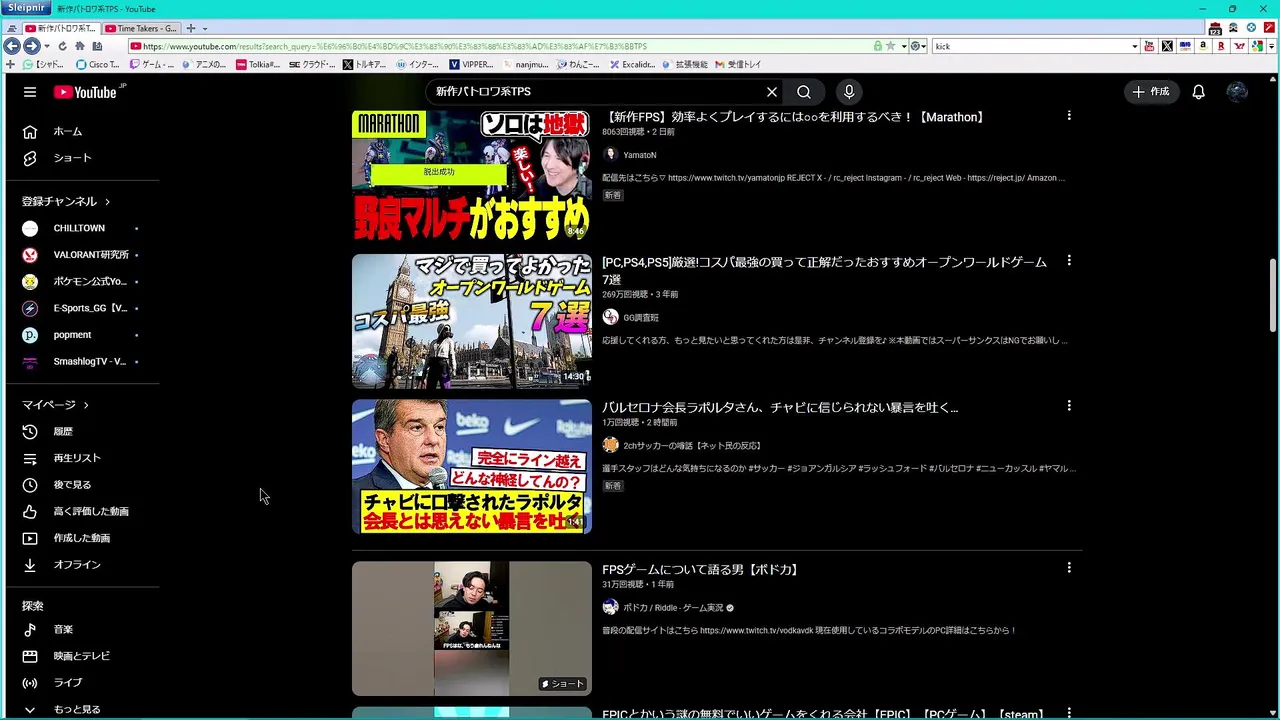
Task: Open the browser search box dropdown arrow
Action: tap(1134, 46)
